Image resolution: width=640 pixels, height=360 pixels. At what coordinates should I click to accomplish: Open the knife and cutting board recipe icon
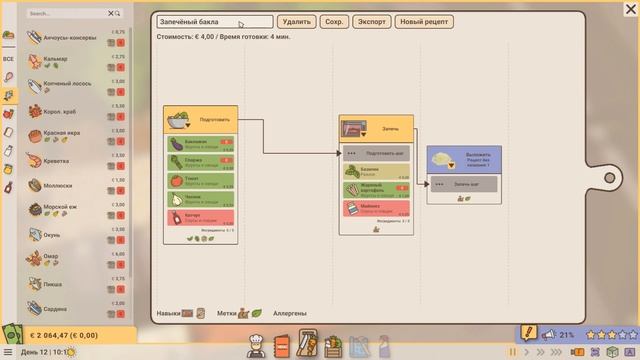coord(307,343)
